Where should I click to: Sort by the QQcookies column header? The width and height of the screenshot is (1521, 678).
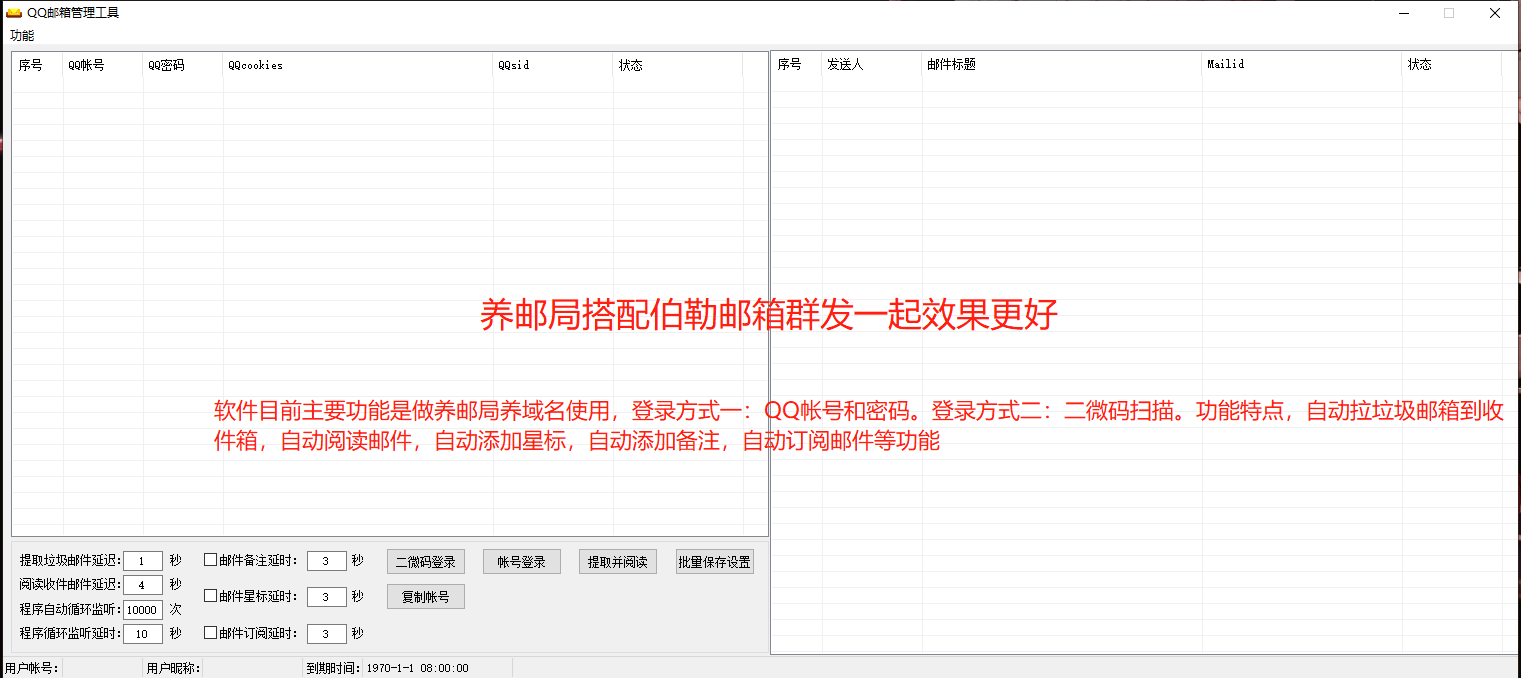(x=358, y=65)
